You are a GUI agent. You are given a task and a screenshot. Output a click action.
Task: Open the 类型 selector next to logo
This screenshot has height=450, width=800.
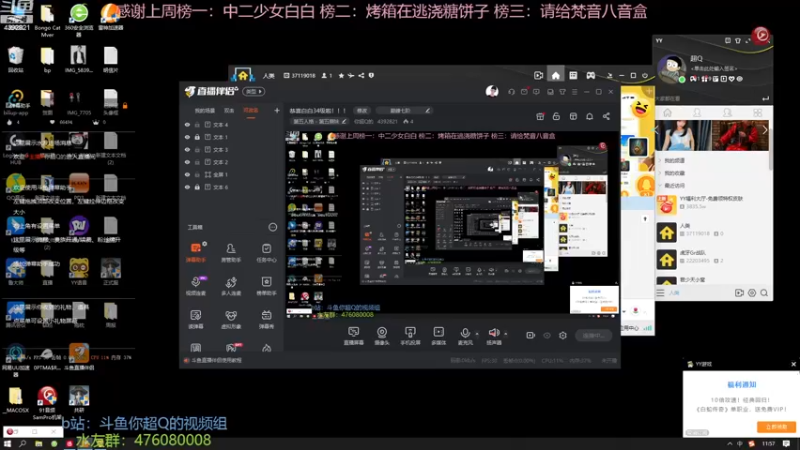pos(254,91)
